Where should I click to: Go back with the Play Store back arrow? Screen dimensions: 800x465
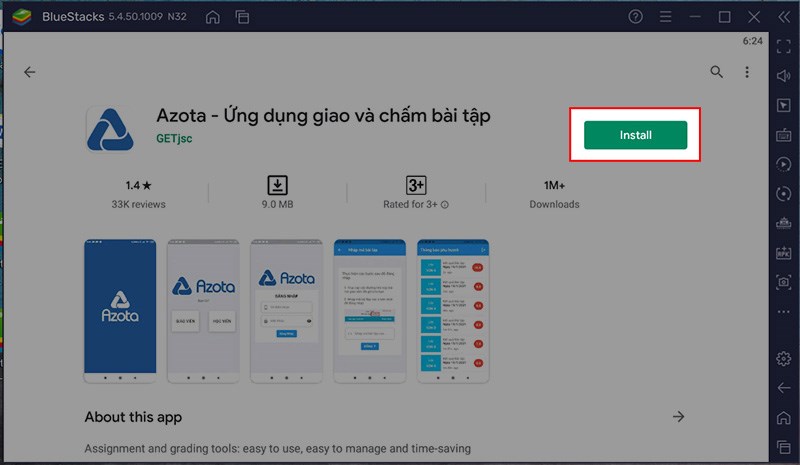30,72
